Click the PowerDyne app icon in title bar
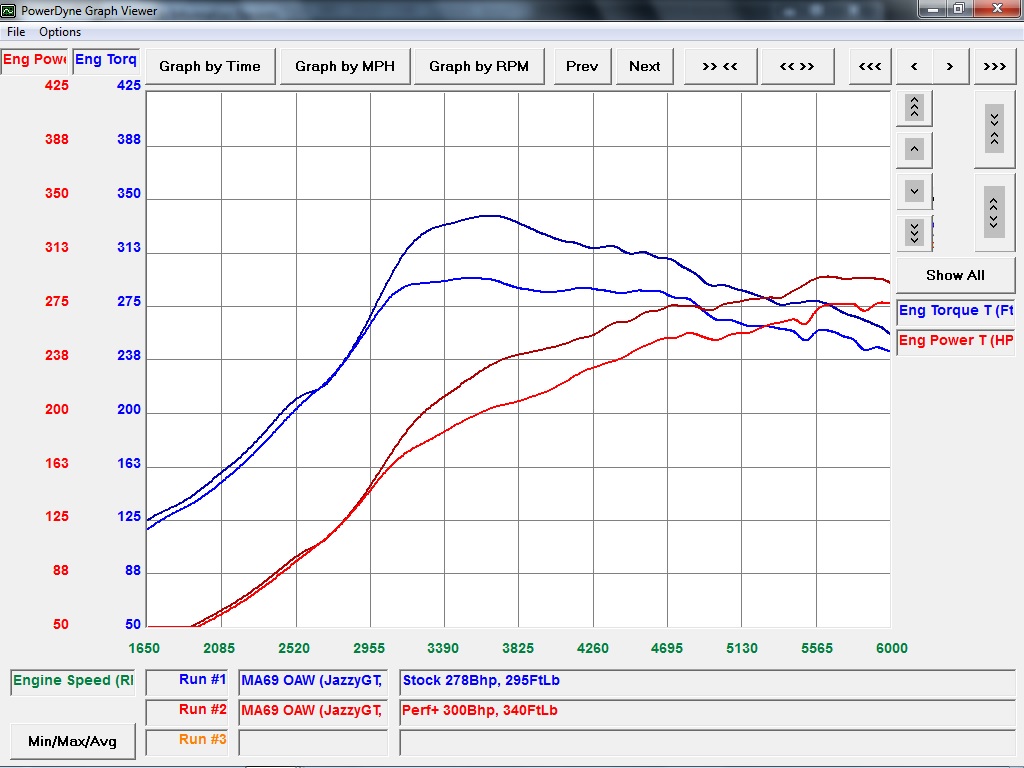Screen dimensions: 1024x768 [8, 10]
